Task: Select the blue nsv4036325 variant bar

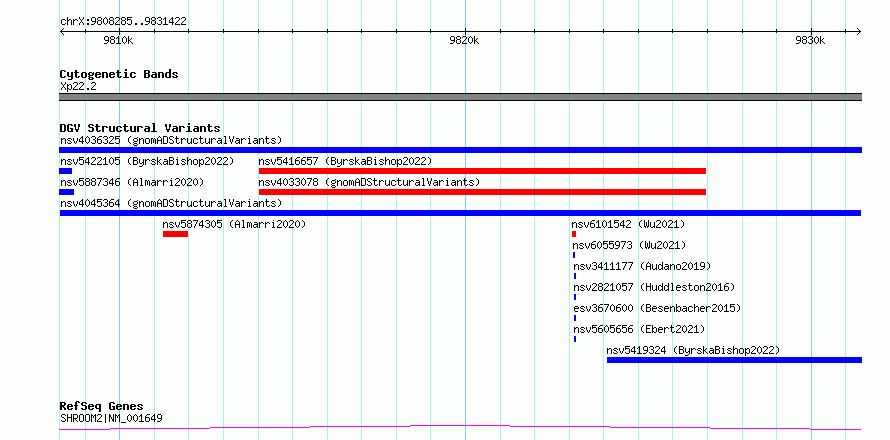Action: [x=460, y=150]
